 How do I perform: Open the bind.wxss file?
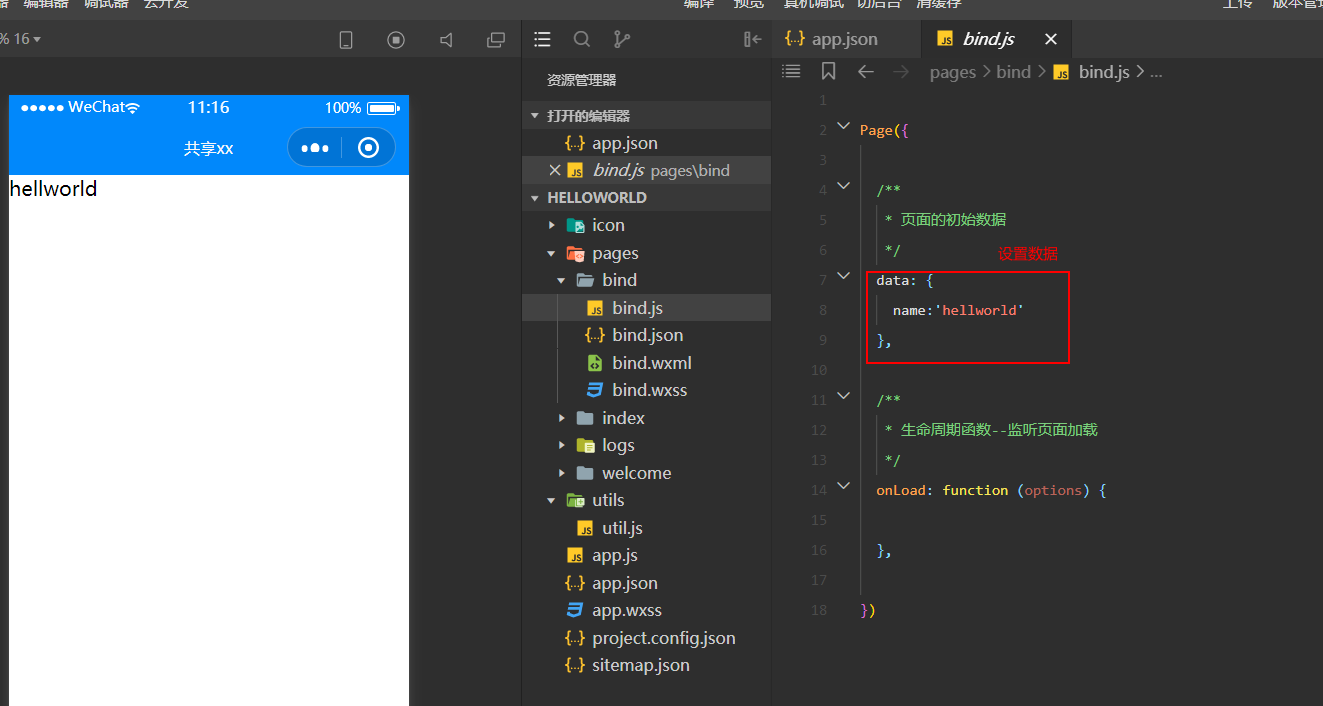click(x=646, y=390)
